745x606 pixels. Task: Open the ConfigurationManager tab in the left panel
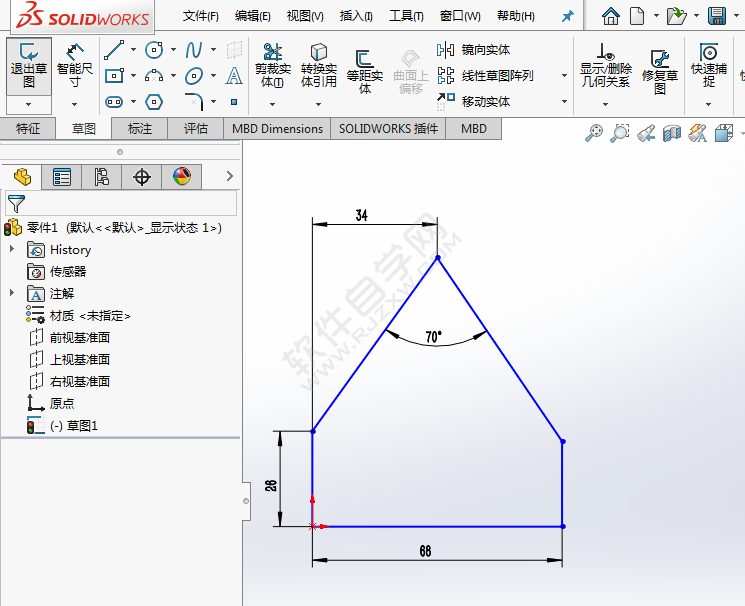tap(102, 177)
